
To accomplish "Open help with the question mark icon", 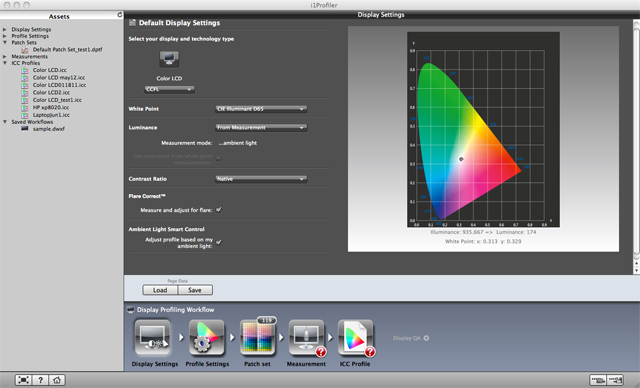I will click(x=40, y=380).
